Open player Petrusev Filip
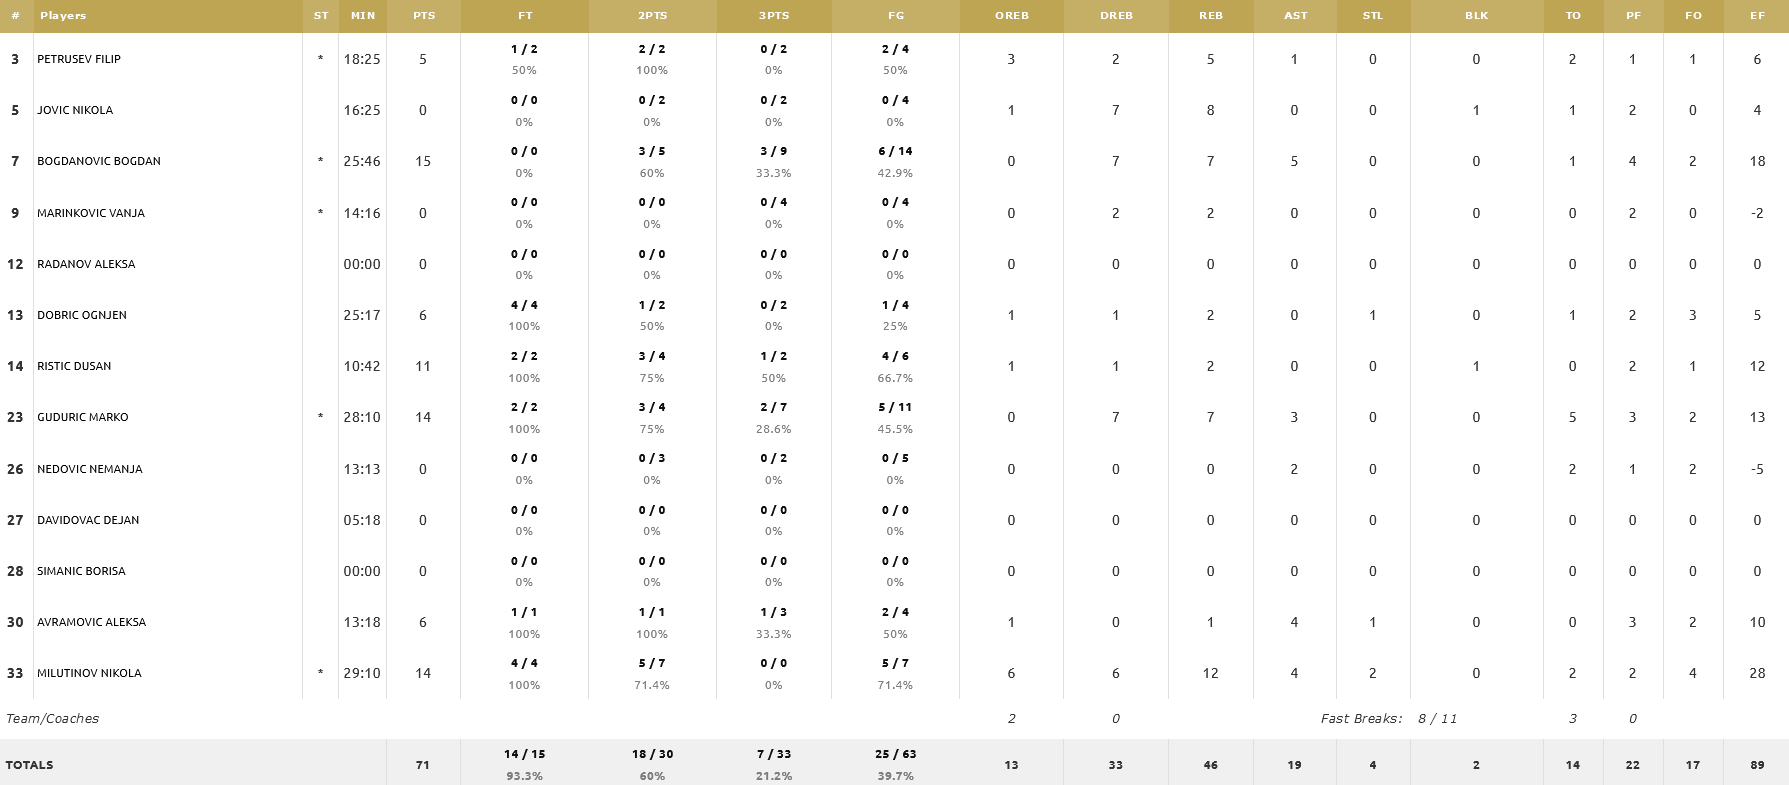1789x785 pixels. coord(79,59)
